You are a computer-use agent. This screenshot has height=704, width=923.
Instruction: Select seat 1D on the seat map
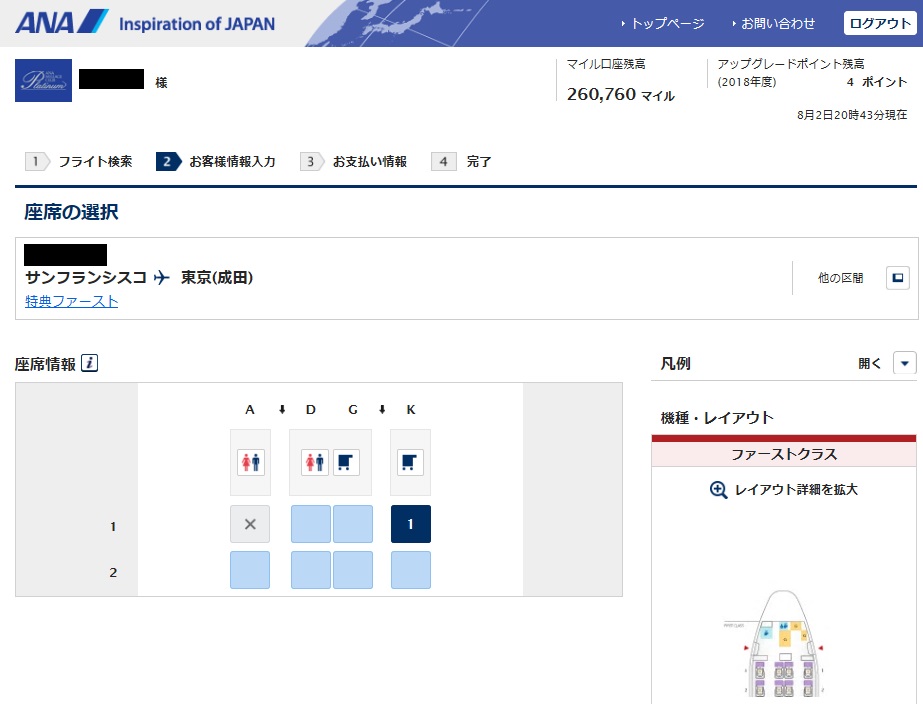click(311, 524)
